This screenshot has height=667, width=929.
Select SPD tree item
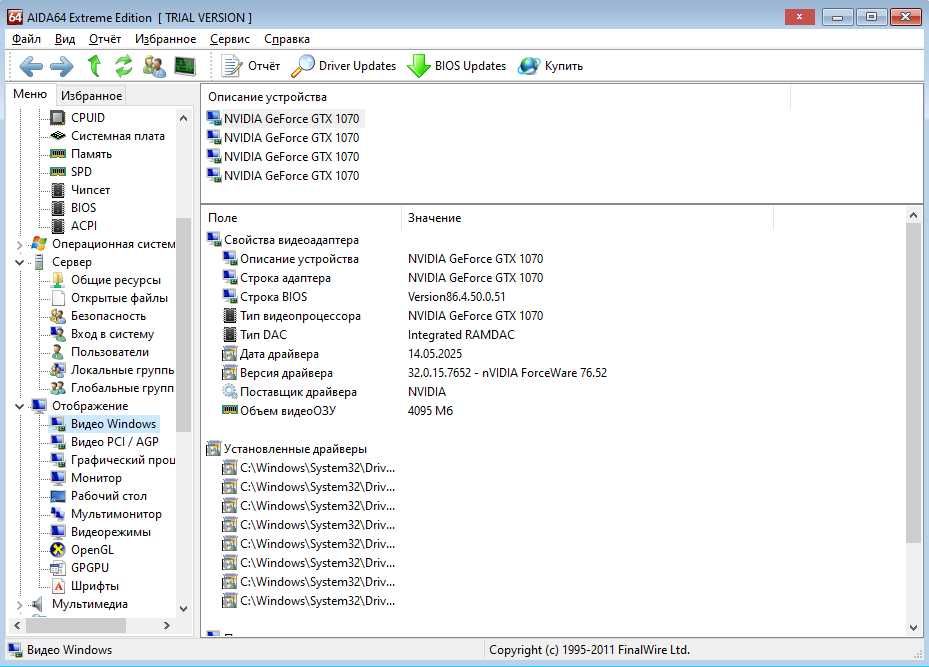point(81,172)
